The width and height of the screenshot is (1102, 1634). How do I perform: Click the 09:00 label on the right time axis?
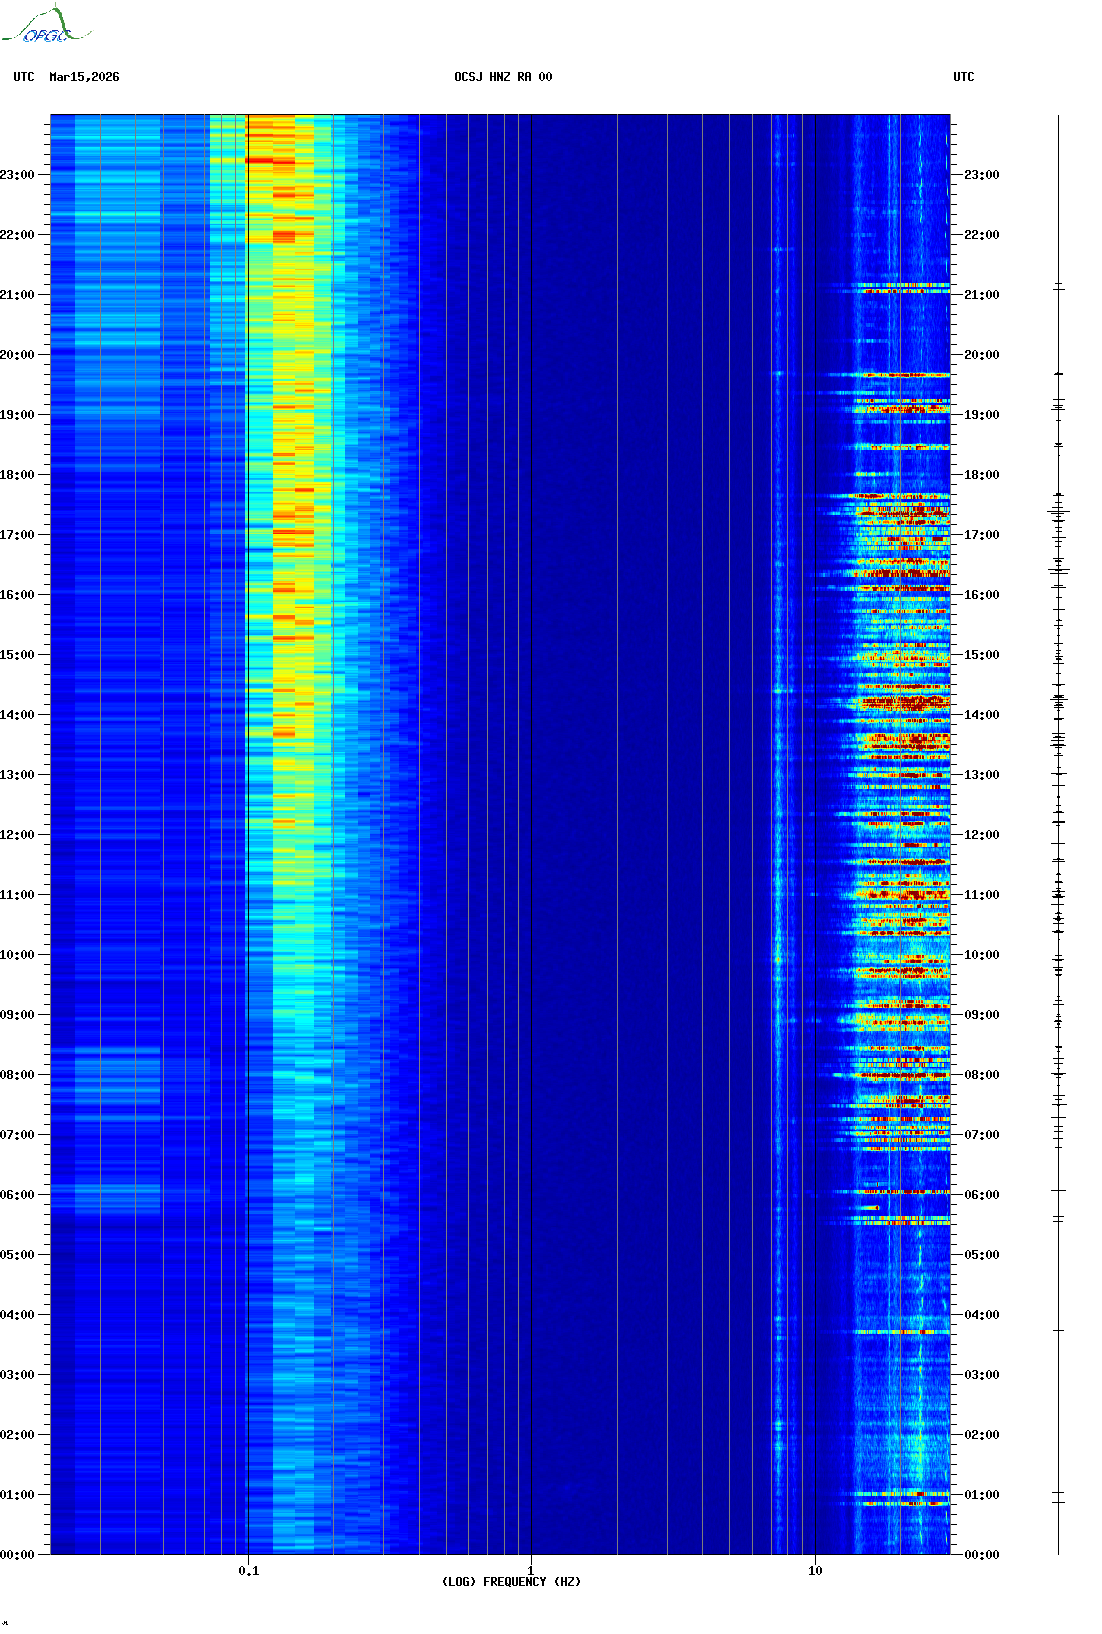click(981, 1015)
